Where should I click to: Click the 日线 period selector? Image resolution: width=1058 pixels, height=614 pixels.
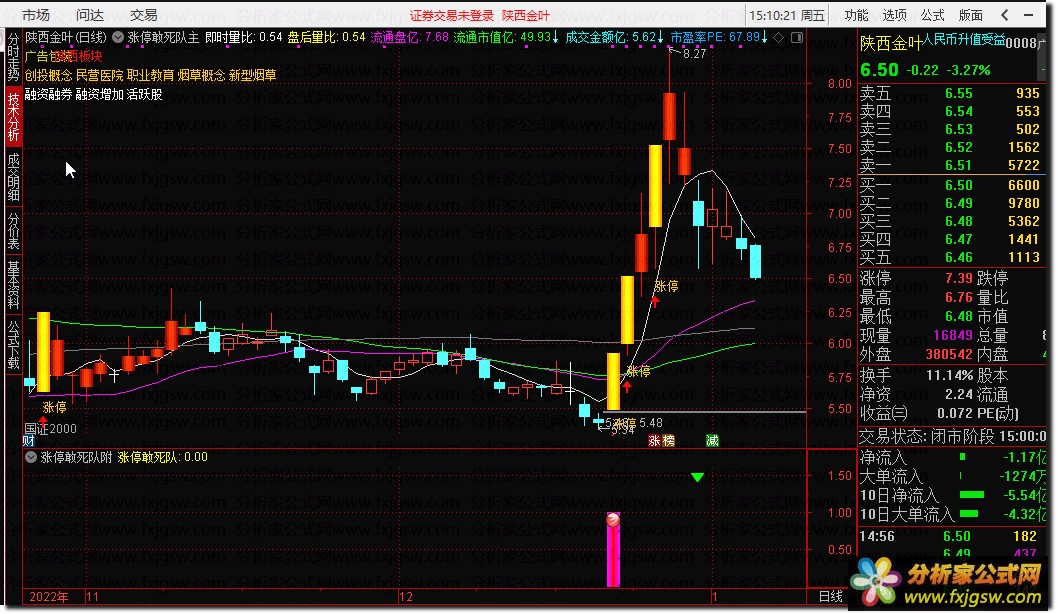pos(830,596)
